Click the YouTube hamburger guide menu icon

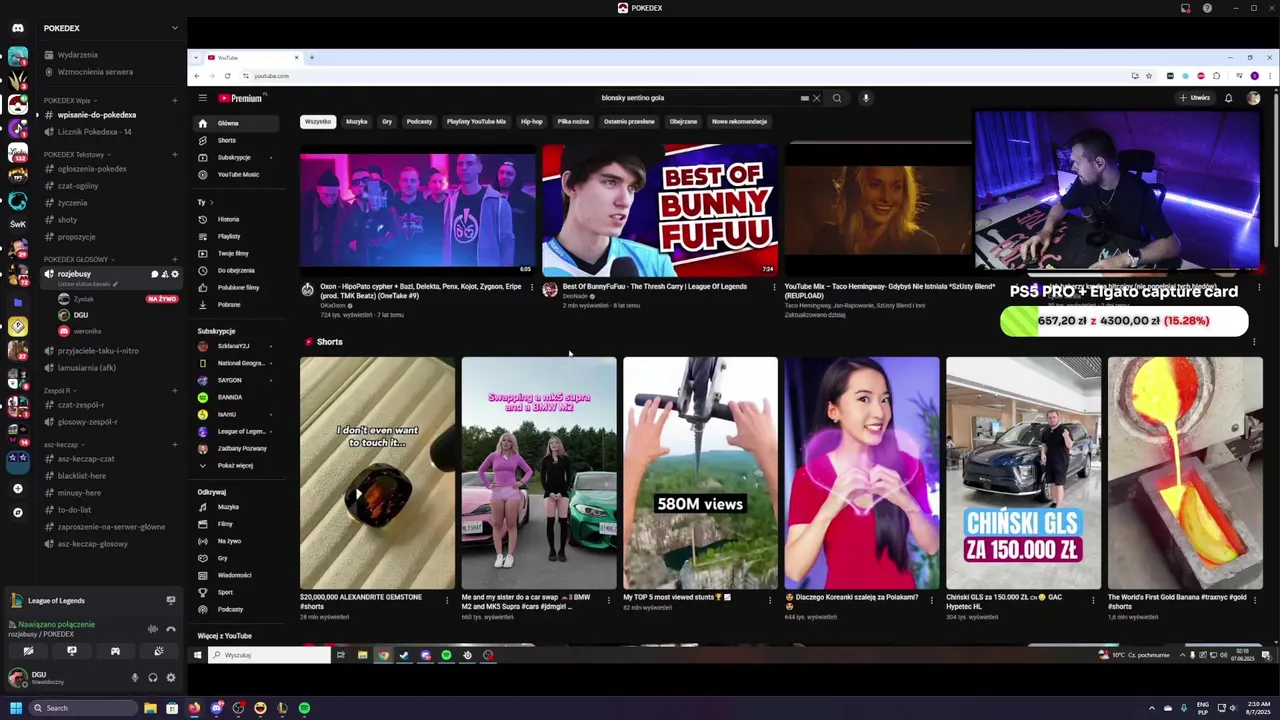pyautogui.click(x=202, y=98)
